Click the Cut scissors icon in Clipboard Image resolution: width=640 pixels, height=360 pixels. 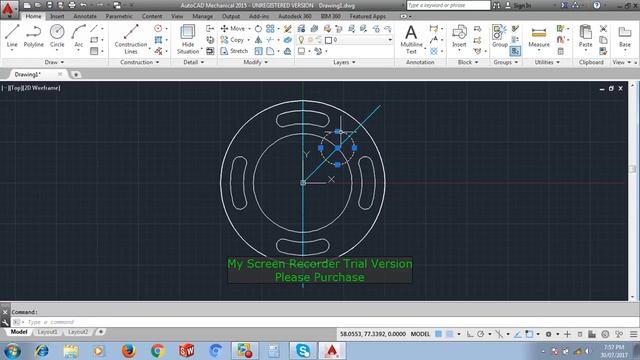pyautogui.click(x=603, y=29)
